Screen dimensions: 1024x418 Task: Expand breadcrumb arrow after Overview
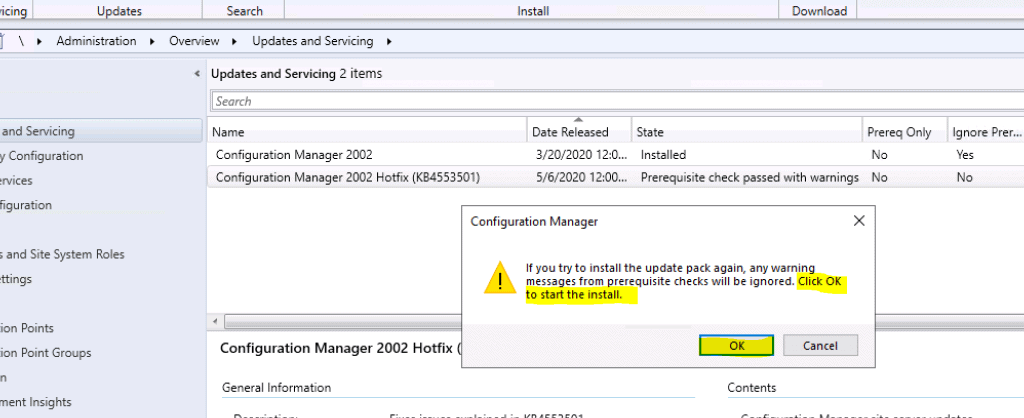[234, 41]
